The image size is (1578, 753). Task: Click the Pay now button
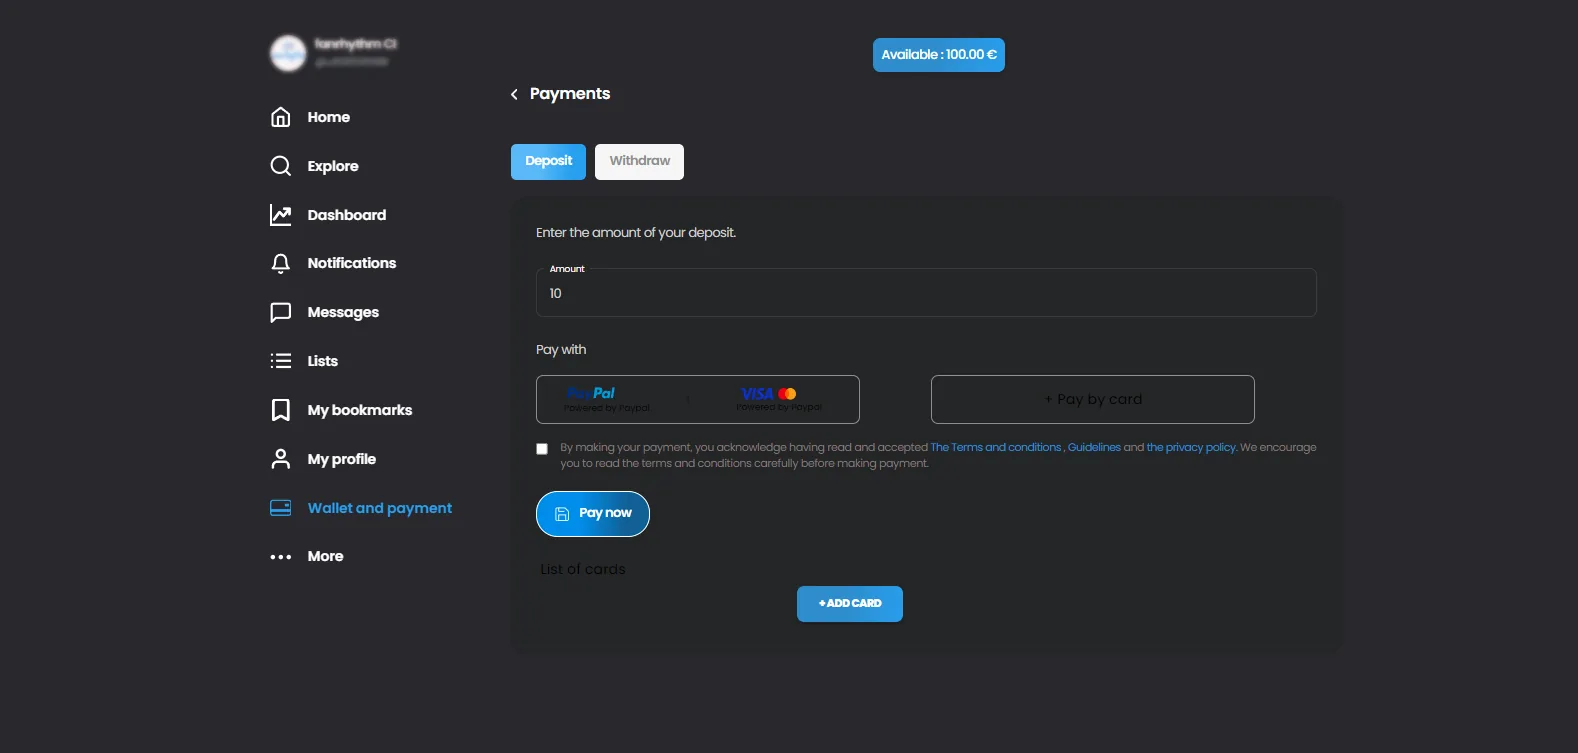[x=593, y=514]
